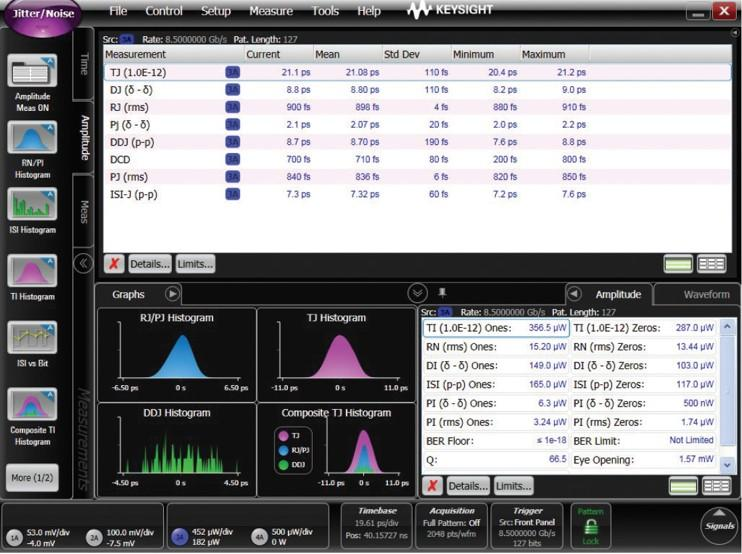Open the Composite TI Histogram icon
The height and width of the screenshot is (554, 742).
(32, 406)
